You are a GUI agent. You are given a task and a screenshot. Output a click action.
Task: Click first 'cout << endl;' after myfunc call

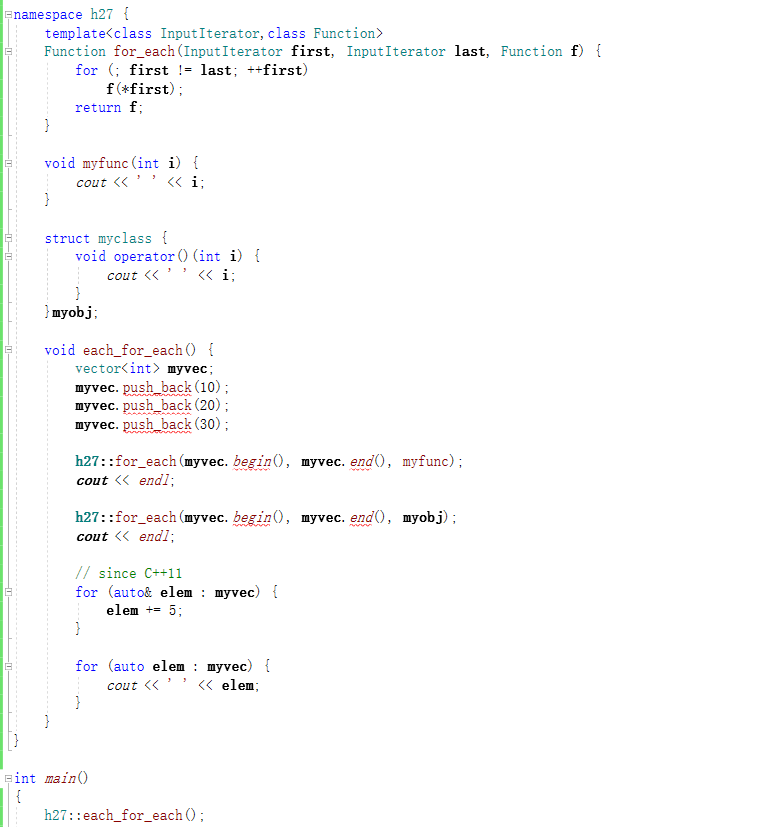point(125,480)
